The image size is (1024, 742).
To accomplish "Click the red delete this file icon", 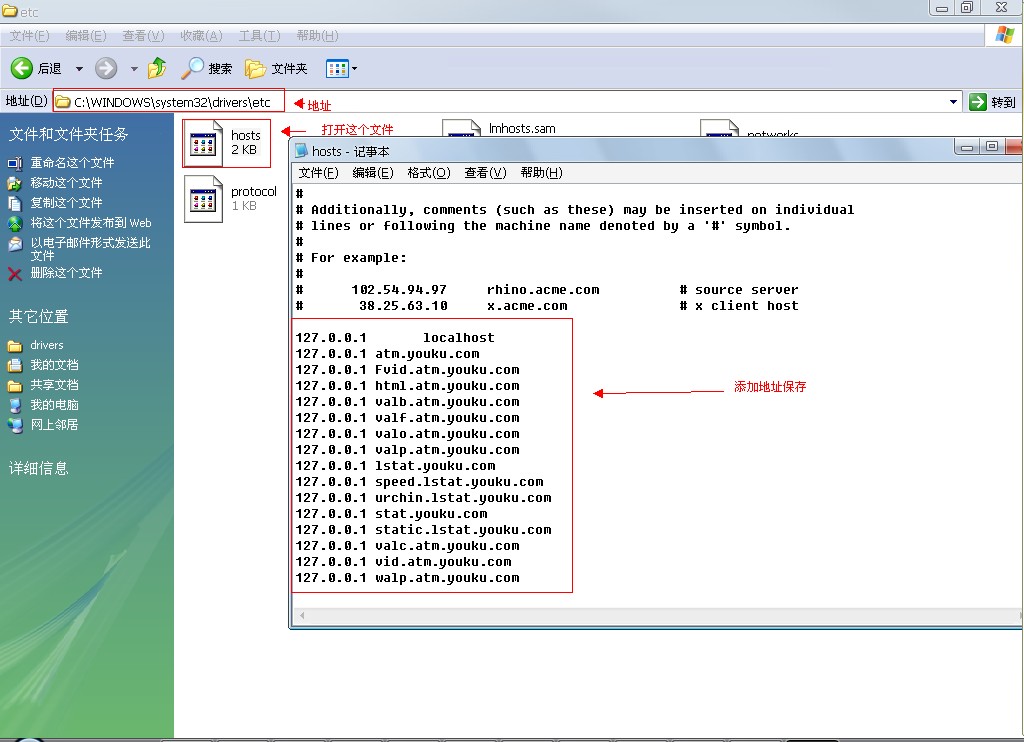I will pos(14,273).
